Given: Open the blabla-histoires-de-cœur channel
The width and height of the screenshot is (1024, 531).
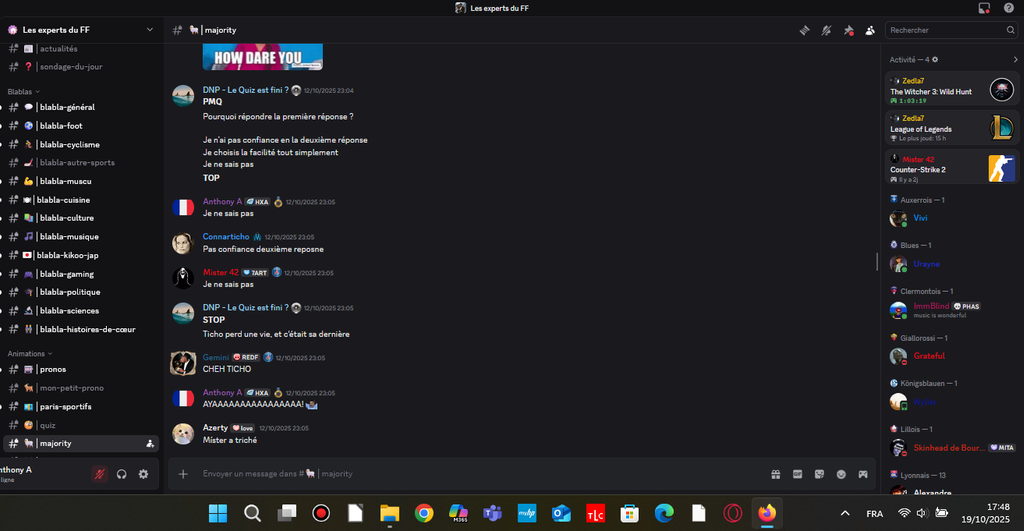Looking at the screenshot, I should [81, 329].
